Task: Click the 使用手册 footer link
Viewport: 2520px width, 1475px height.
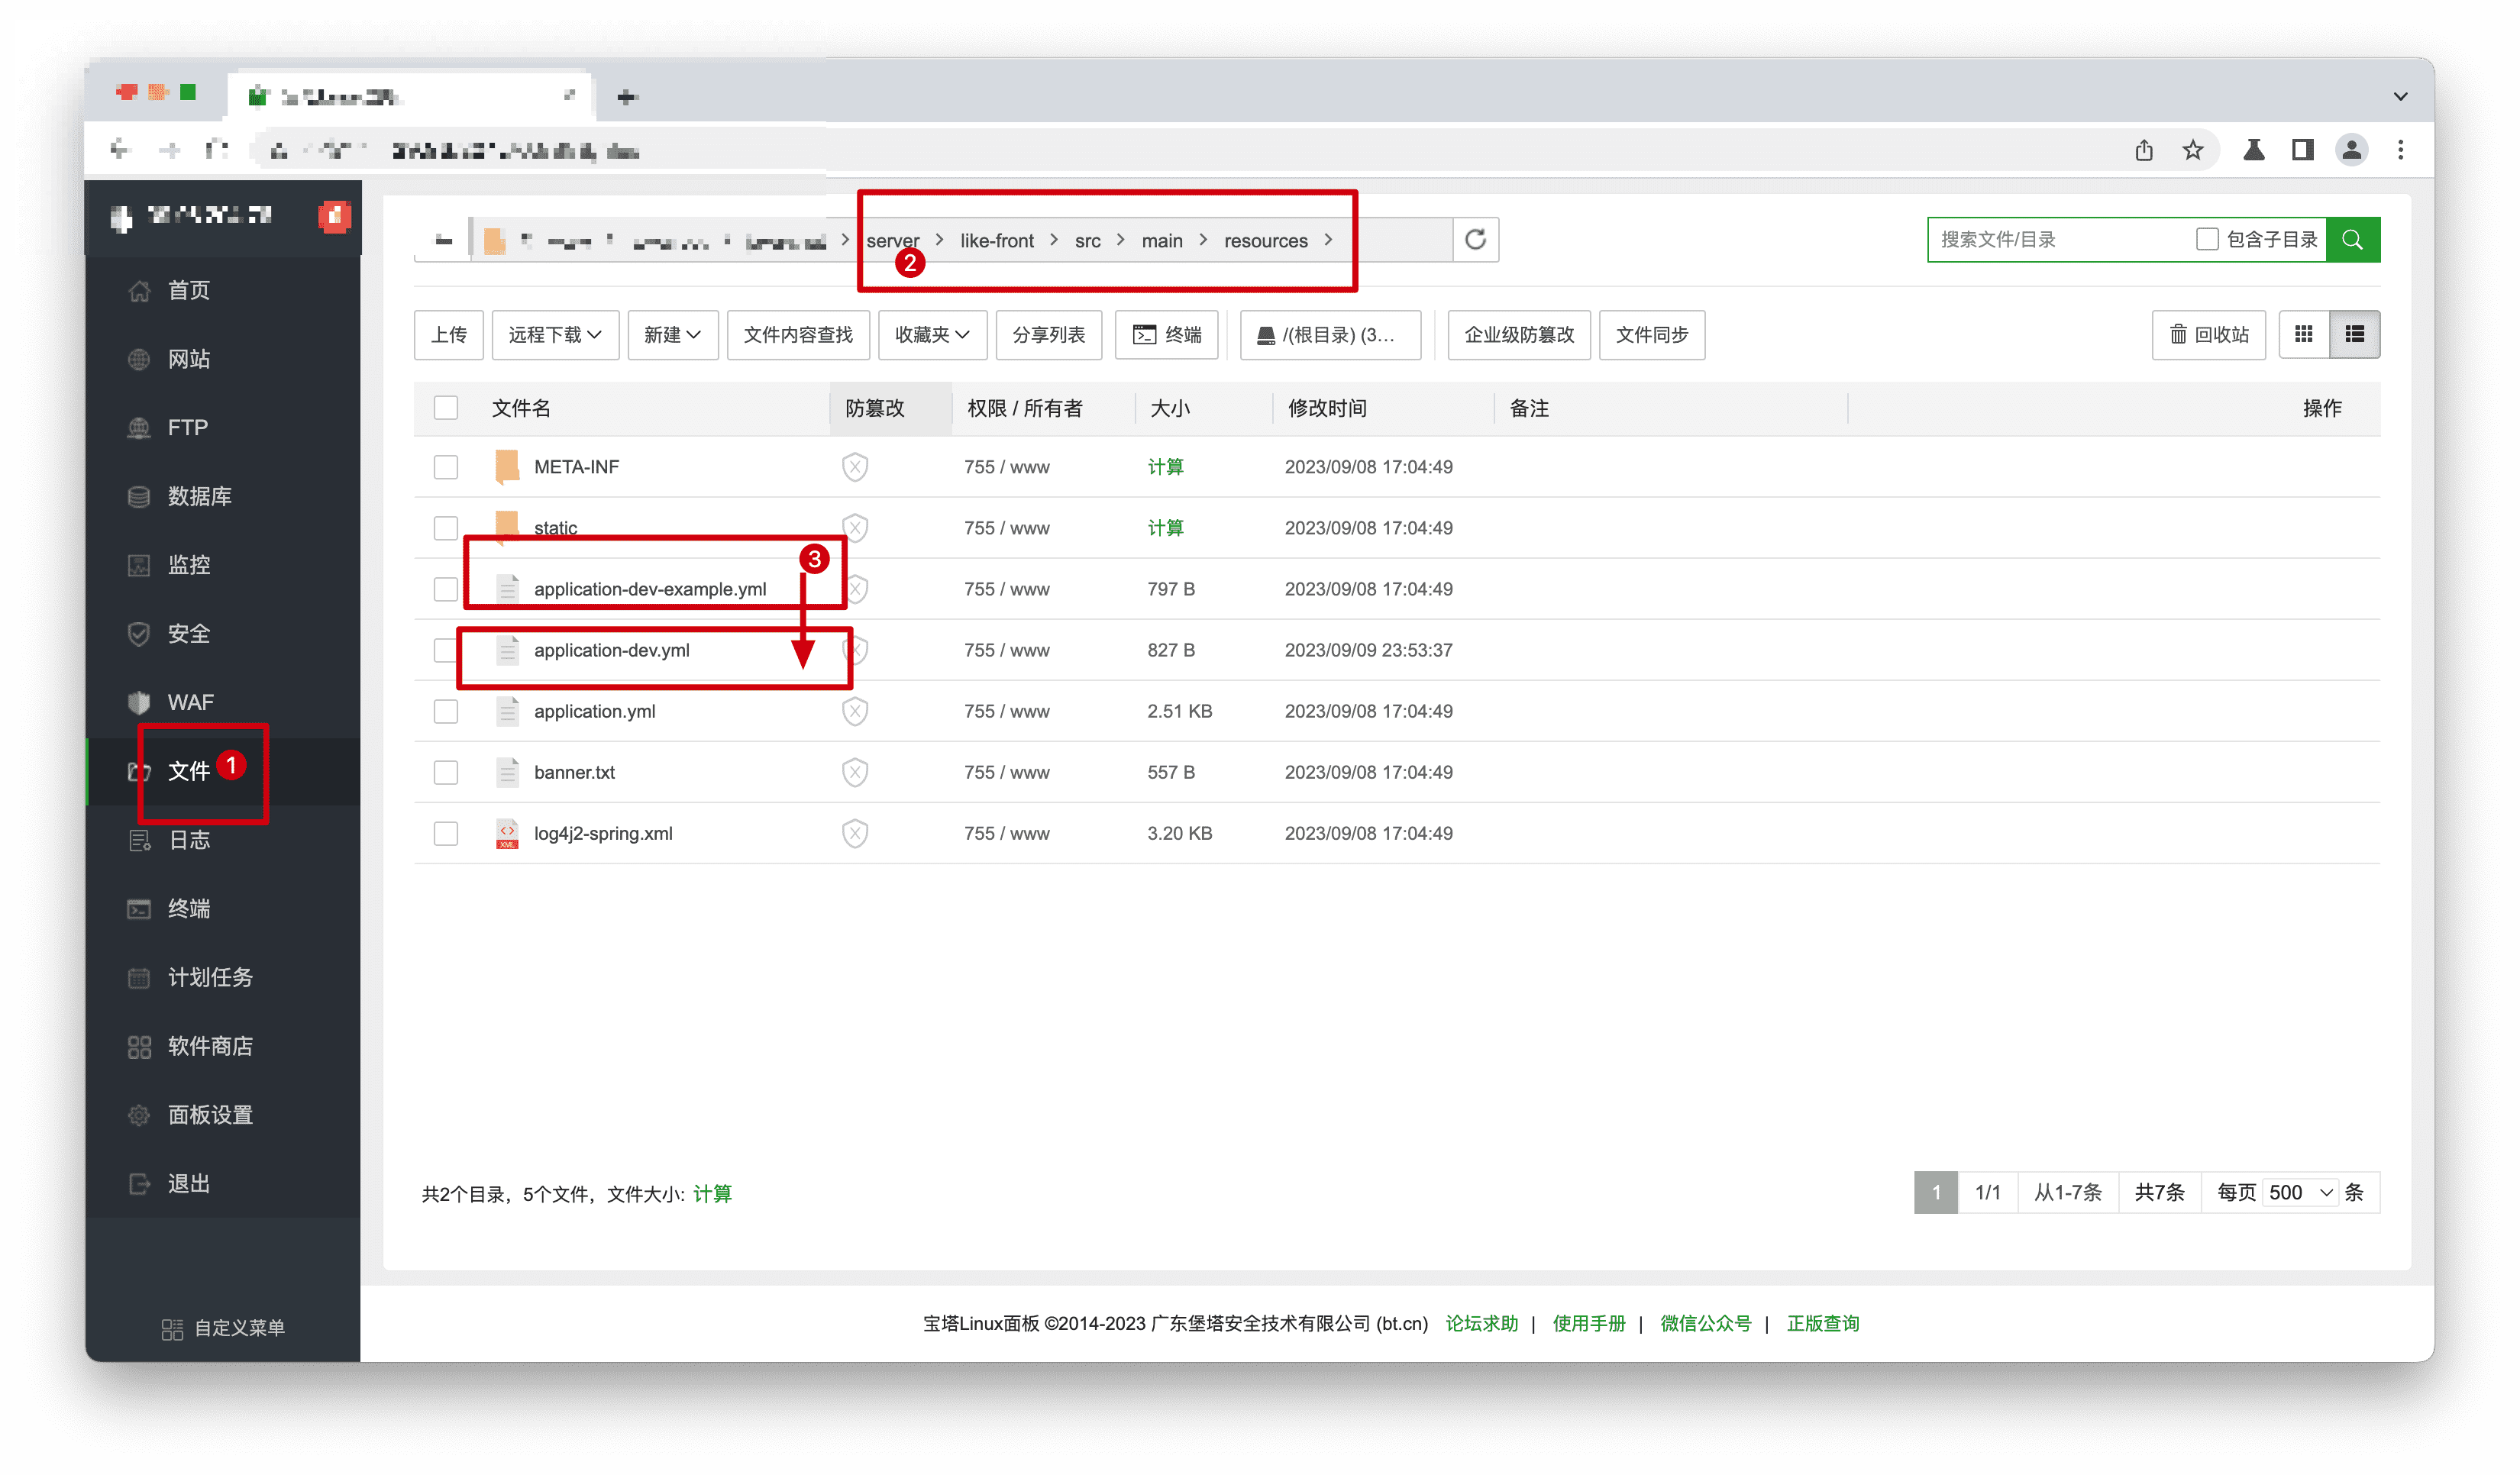Action: [1589, 1322]
